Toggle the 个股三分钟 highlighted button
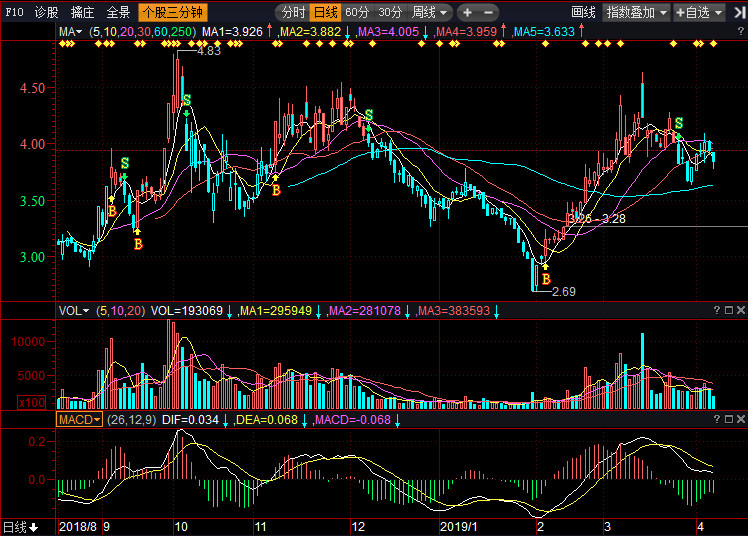The width and height of the screenshot is (748, 536). coord(169,12)
